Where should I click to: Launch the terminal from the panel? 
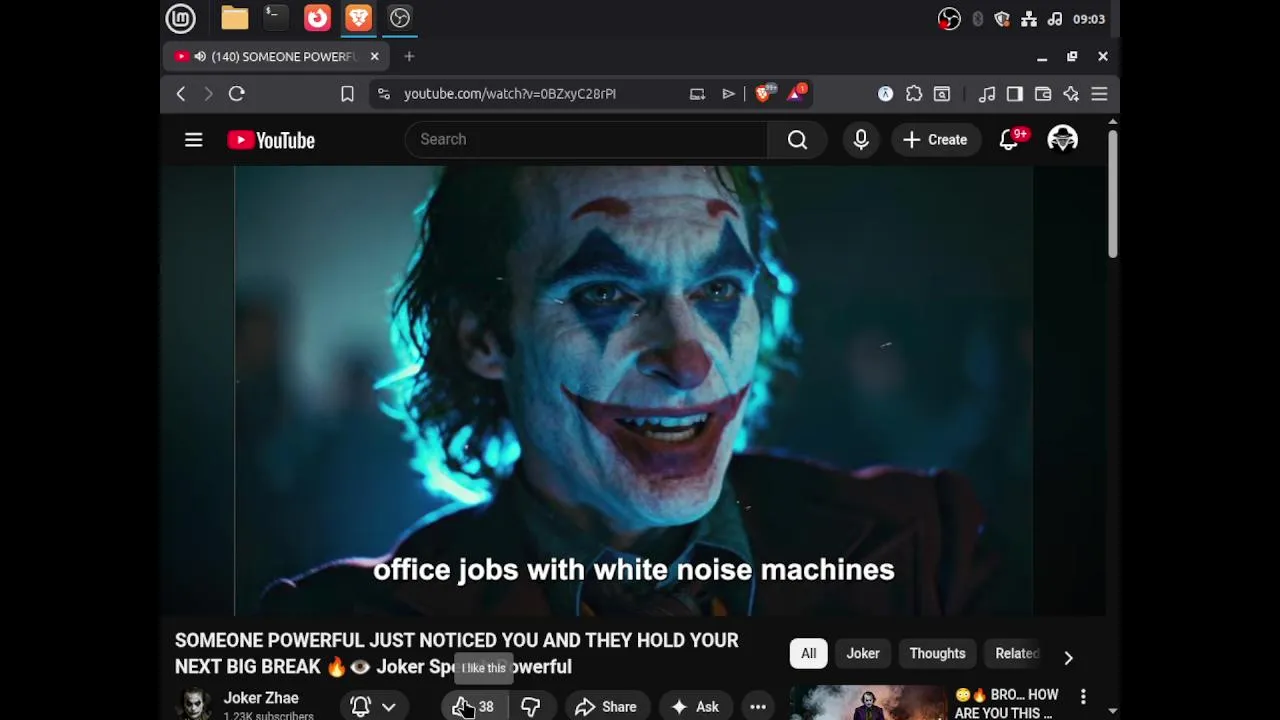pos(275,18)
